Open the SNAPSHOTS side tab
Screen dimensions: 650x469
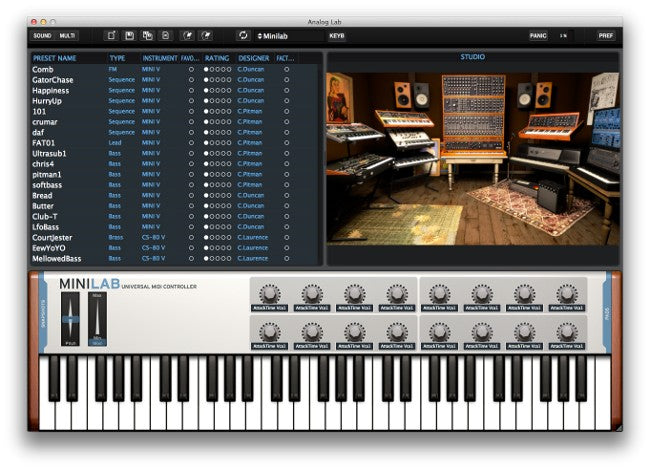click(44, 313)
